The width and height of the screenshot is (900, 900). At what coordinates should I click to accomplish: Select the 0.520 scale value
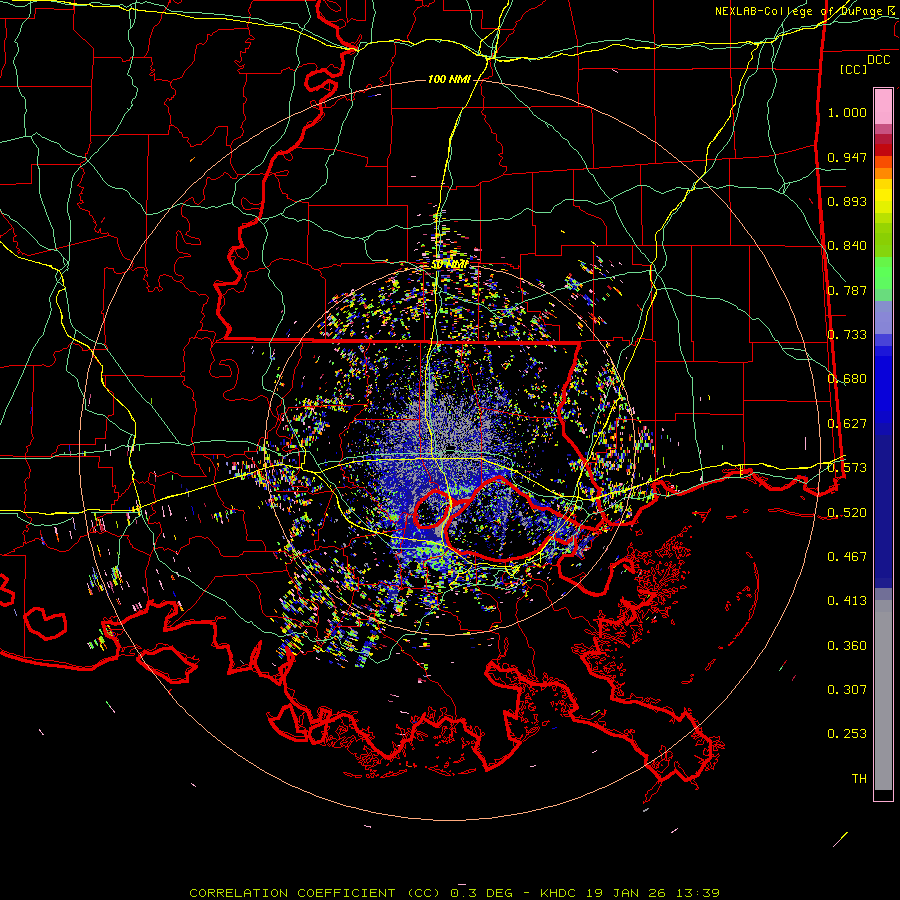847,513
